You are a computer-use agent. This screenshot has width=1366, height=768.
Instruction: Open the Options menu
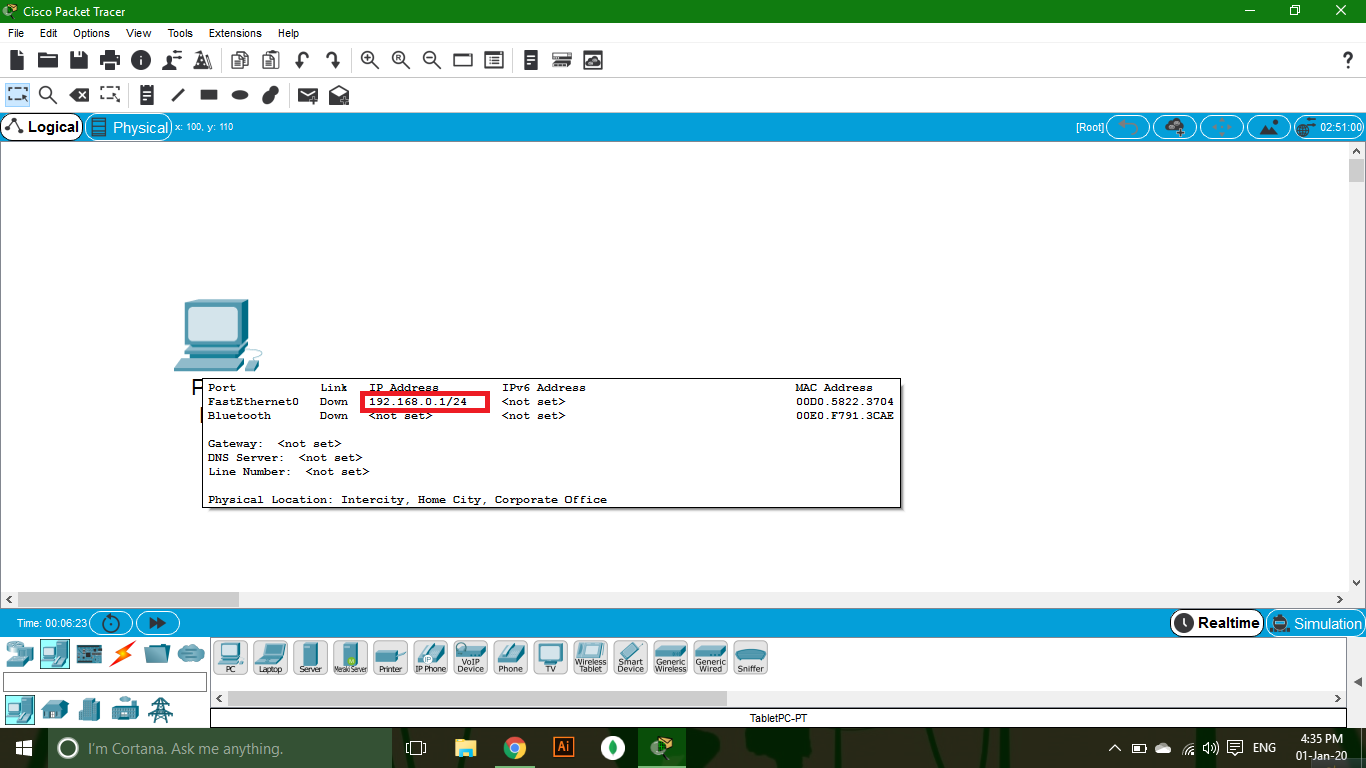[x=91, y=33]
